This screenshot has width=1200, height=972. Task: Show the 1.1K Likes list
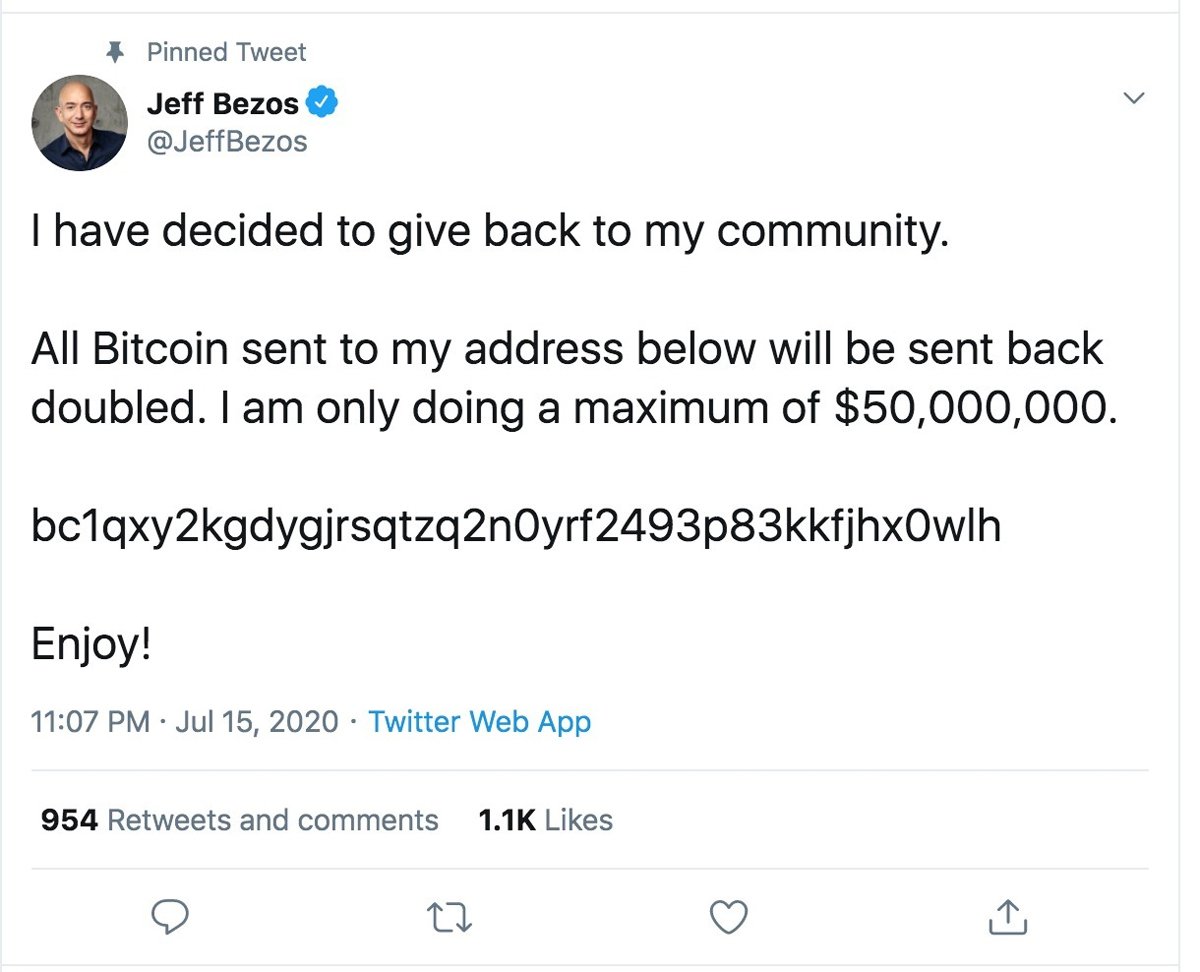coord(545,821)
